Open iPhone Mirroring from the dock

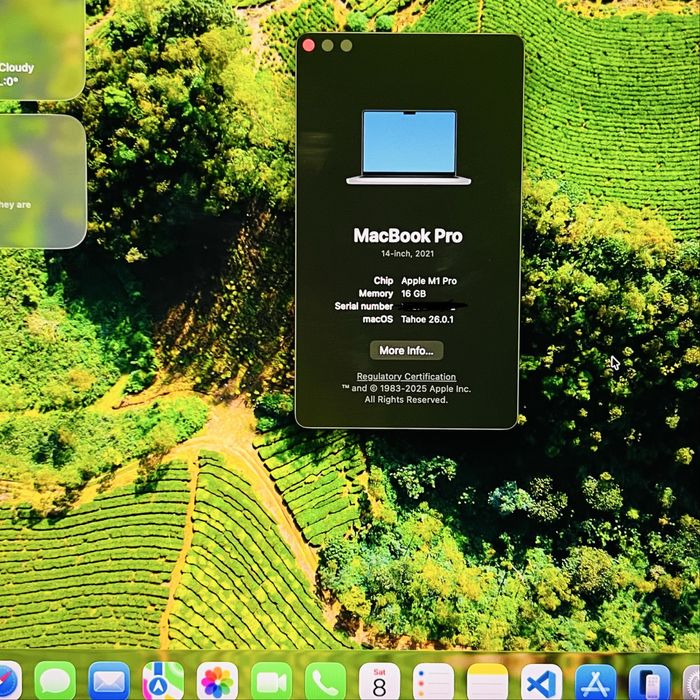click(650, 681)
